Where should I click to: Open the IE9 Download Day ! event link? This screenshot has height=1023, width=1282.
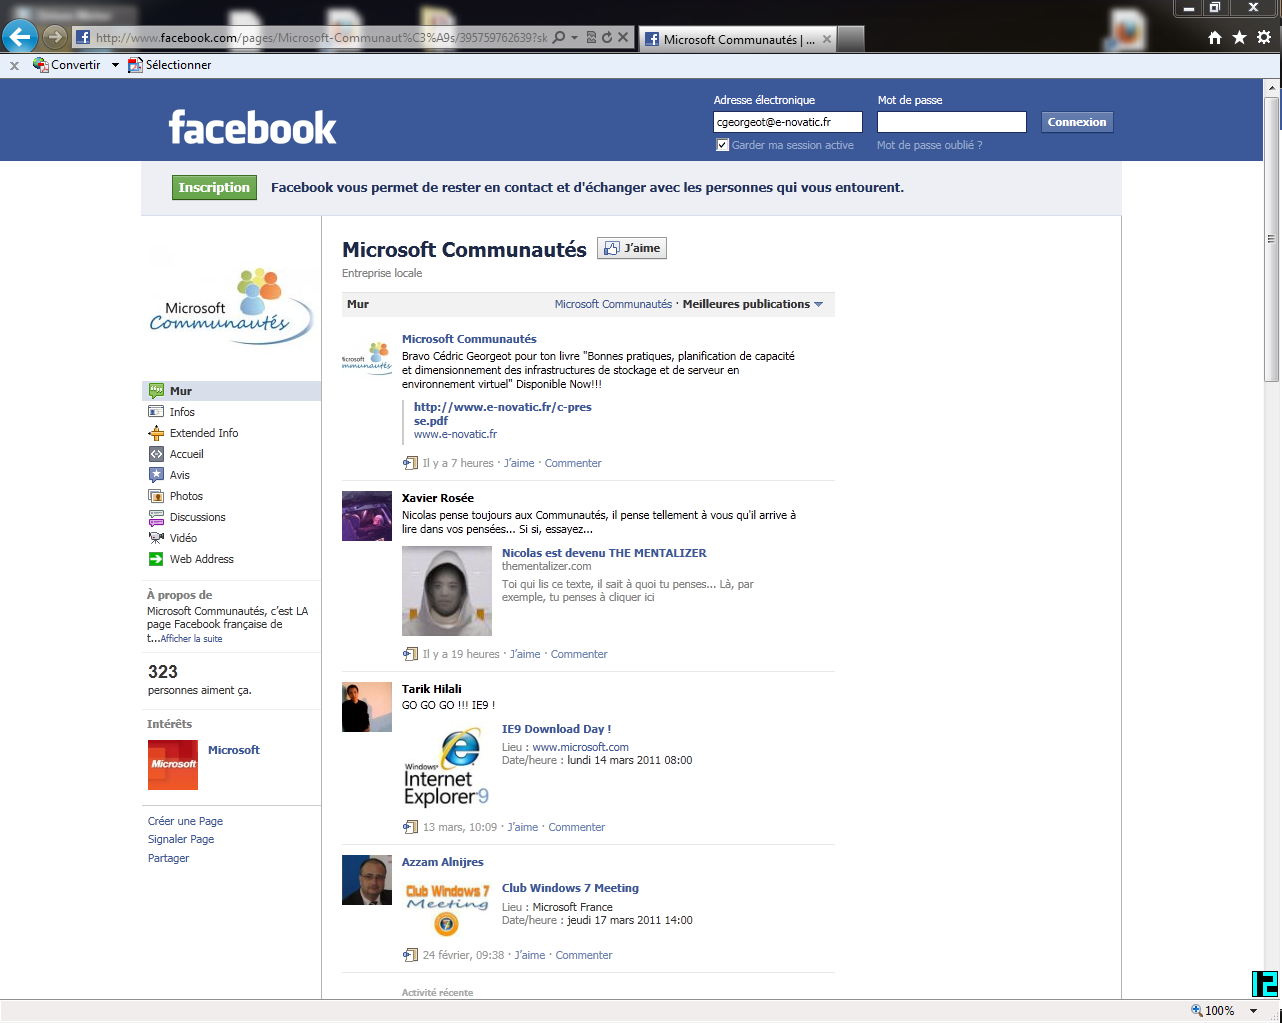[556, 729]
